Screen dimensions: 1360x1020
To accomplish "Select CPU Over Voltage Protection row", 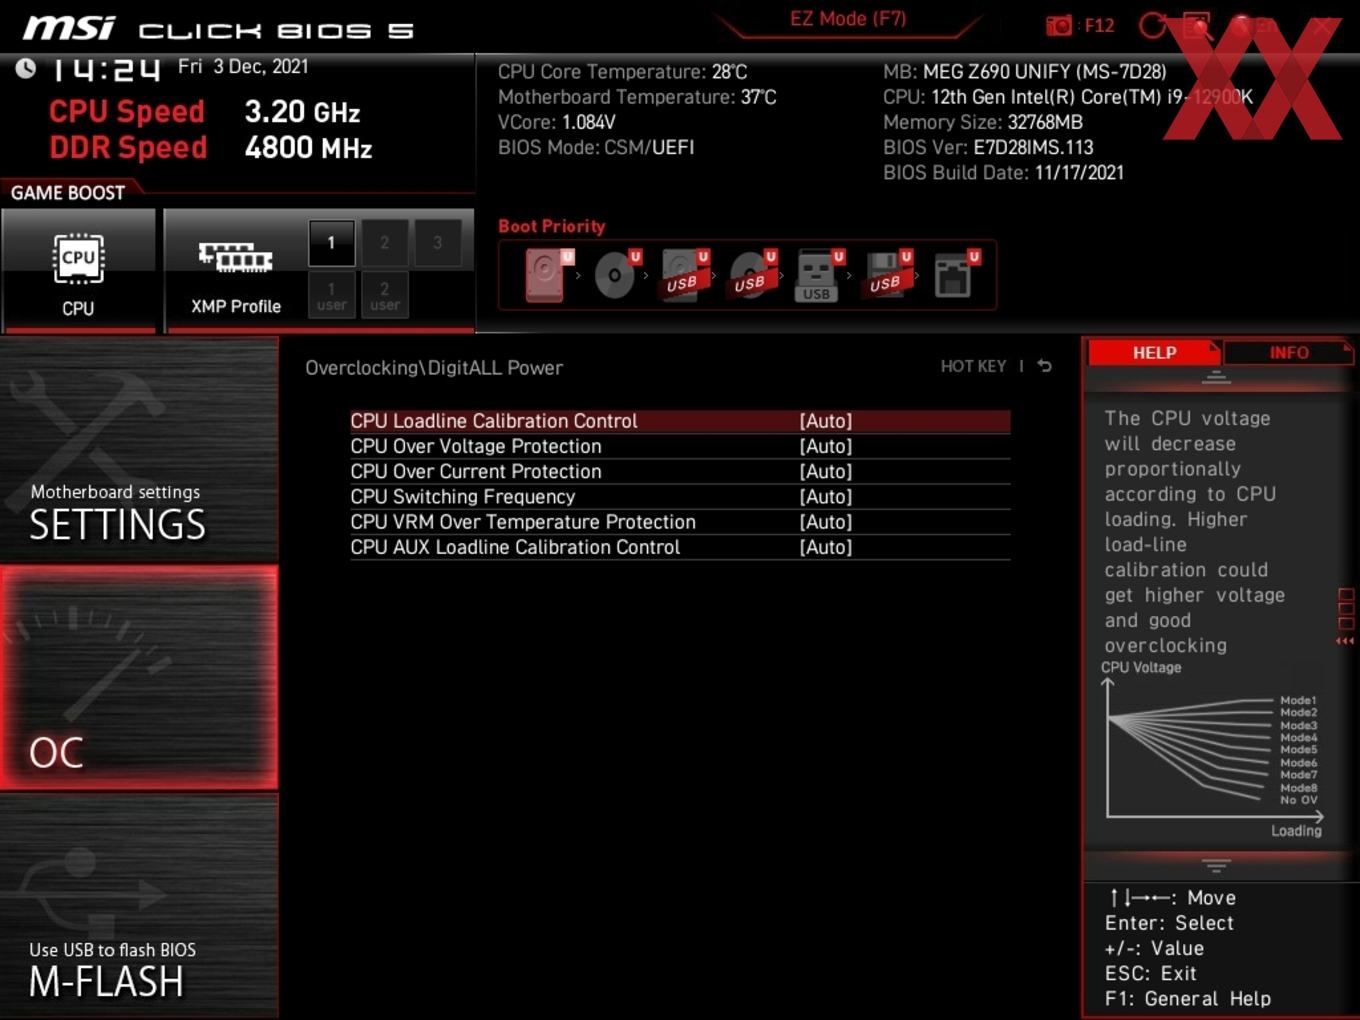I will click(680, 446).
